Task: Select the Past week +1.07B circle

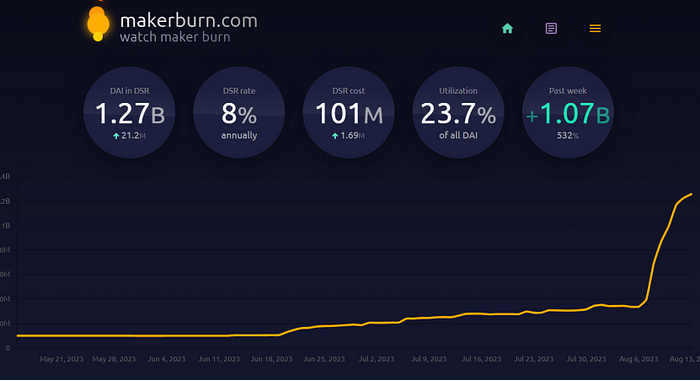Action: tap(568, 113)
